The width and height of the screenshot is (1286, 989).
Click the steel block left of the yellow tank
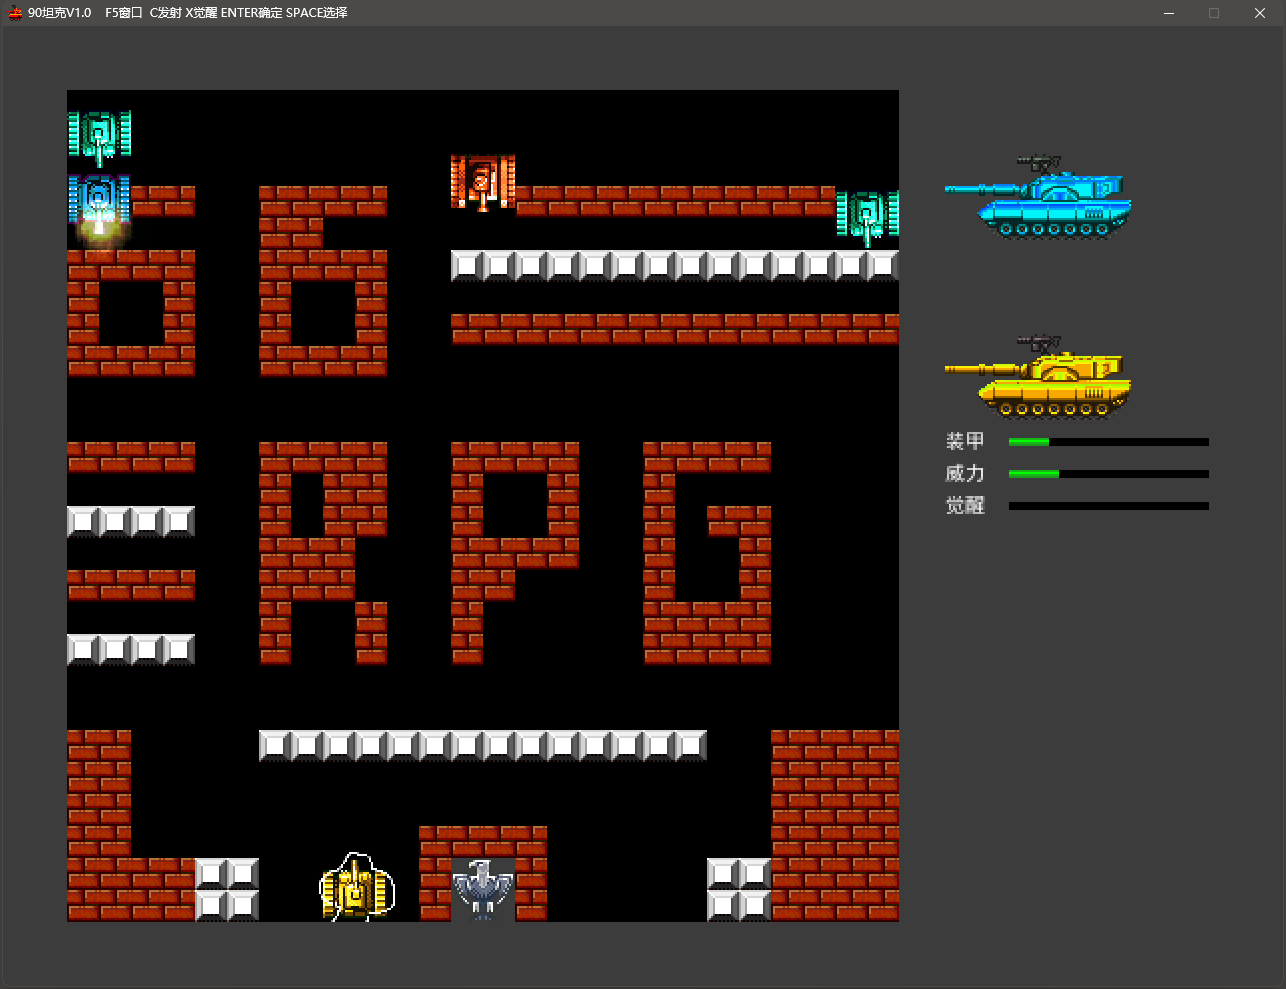227,889
